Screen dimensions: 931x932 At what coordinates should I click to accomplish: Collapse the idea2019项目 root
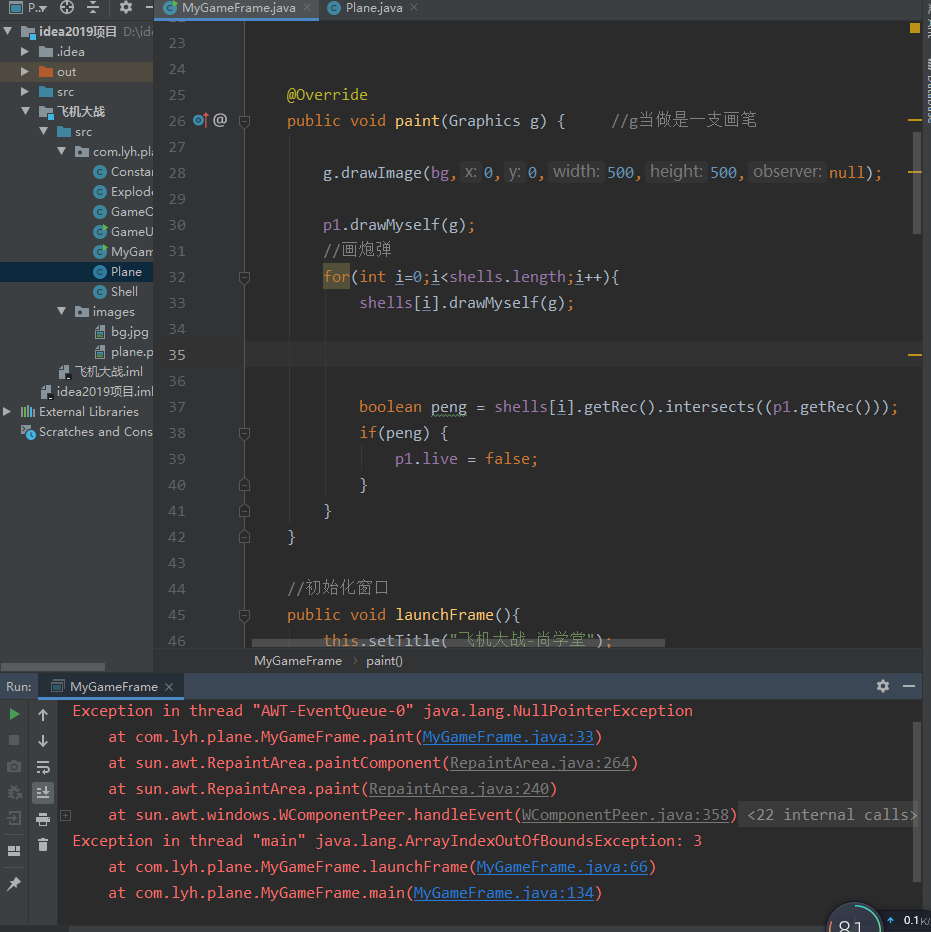coord(8,30)
